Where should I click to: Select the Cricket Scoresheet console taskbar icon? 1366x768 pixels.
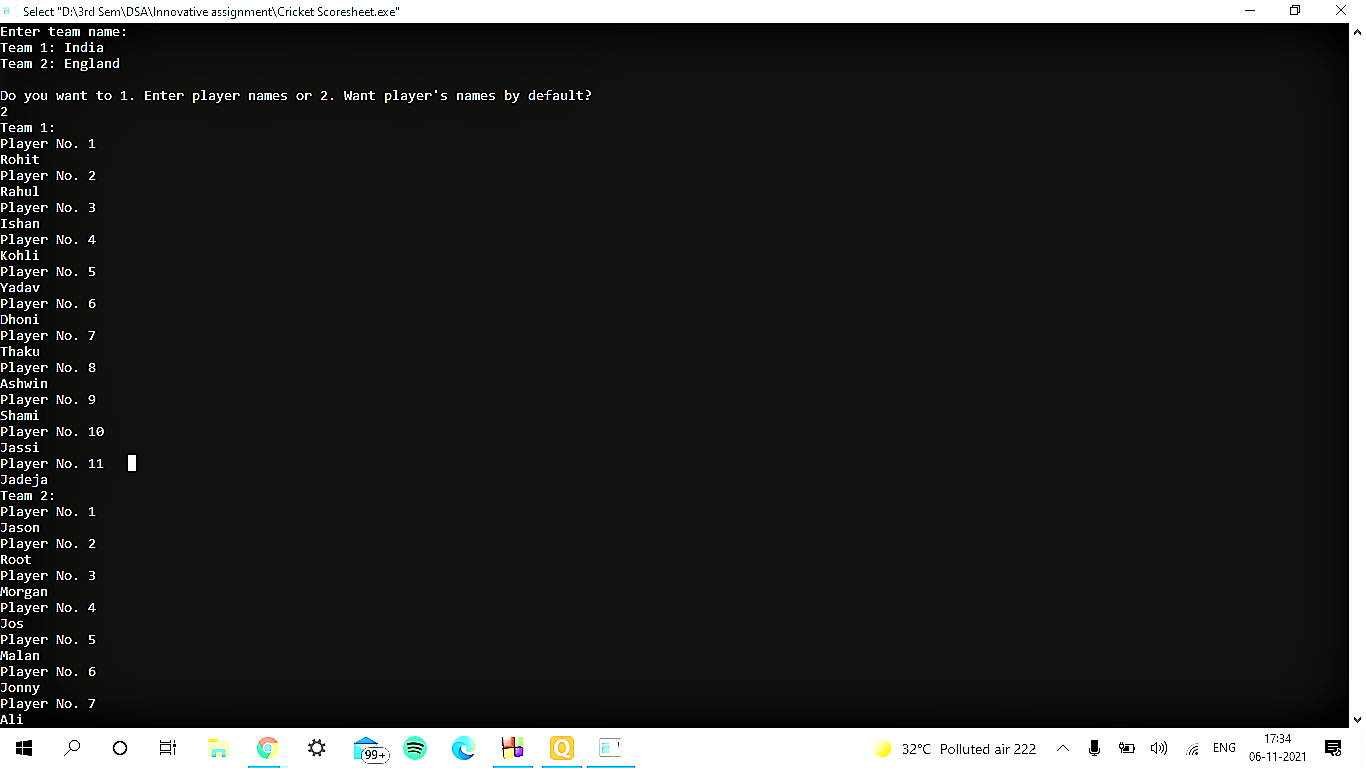[x=610, y=748]
